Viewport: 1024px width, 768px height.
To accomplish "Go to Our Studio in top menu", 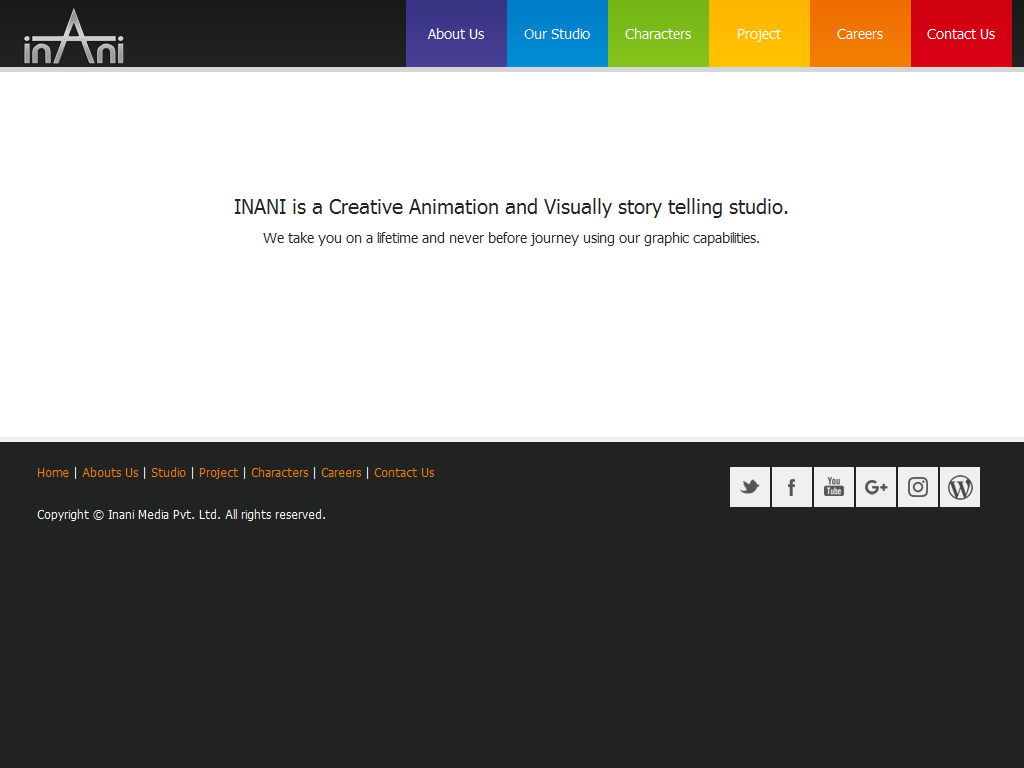I will coord(557,34).
